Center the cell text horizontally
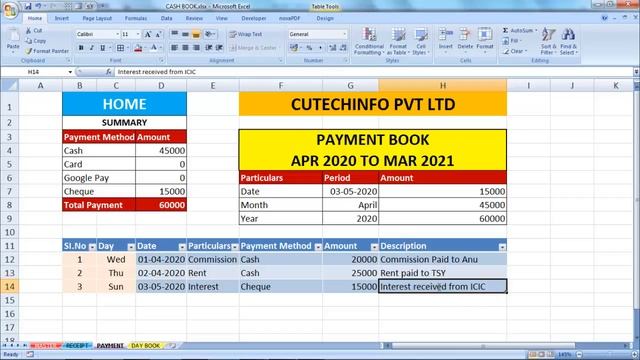This screenshot has height=360, width=640. click(185, 48)
